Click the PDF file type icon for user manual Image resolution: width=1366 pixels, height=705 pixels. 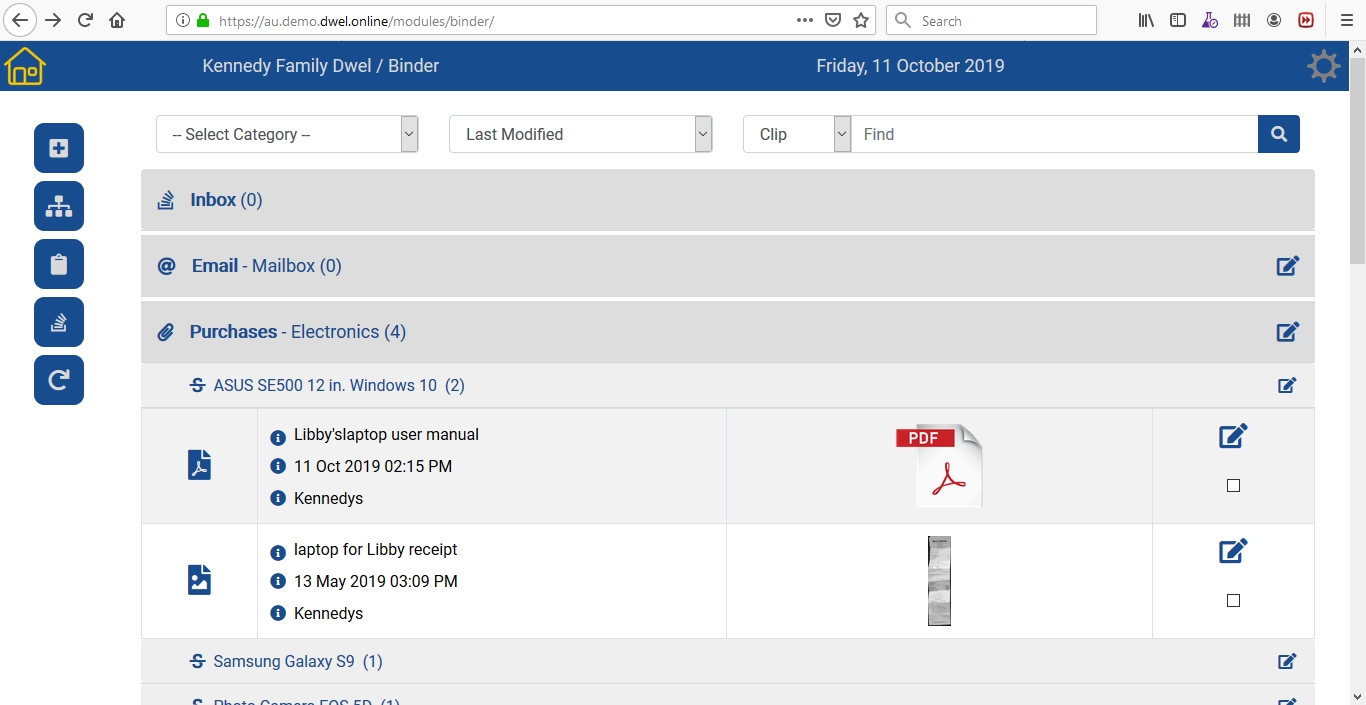[x=200, y=465]
